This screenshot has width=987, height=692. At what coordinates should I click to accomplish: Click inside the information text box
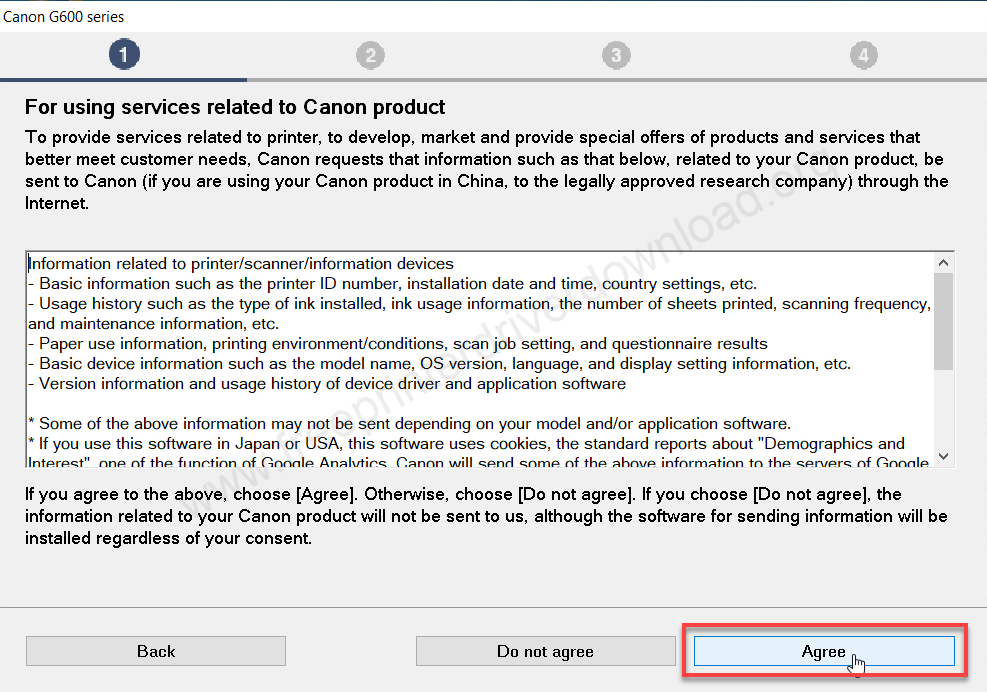[480, 360]
